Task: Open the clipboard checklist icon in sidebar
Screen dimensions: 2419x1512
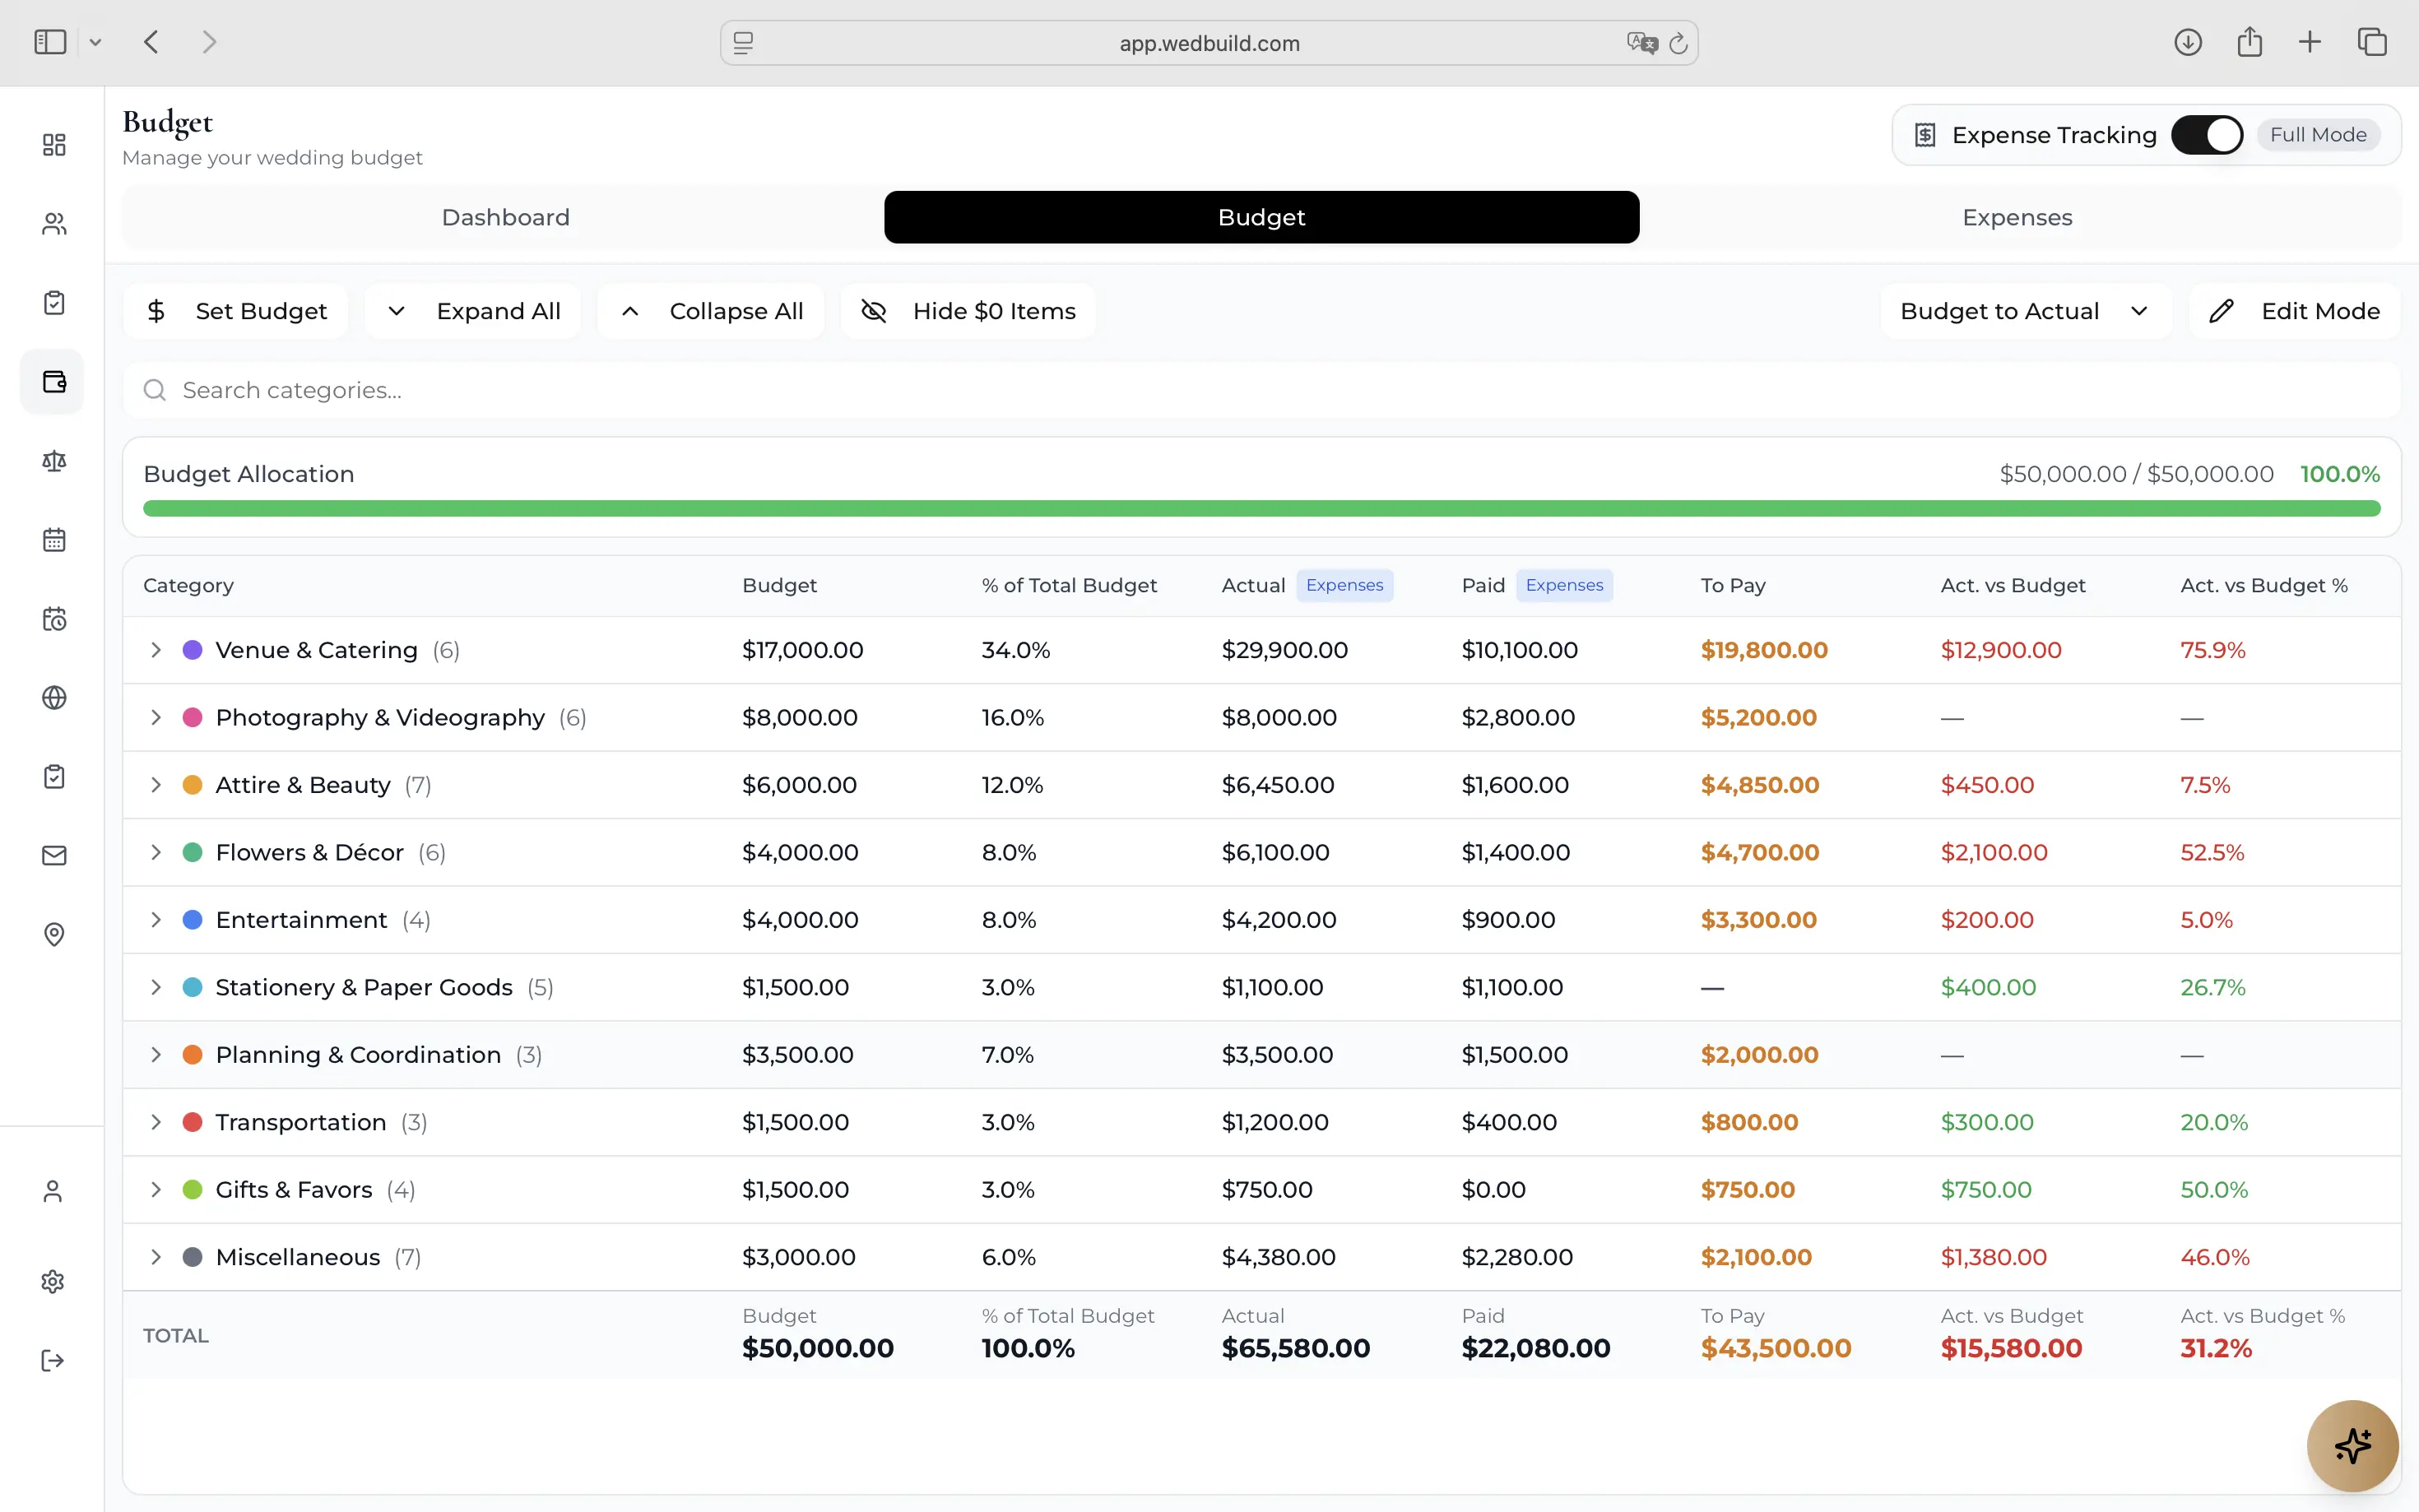Action: click(54, 303)
